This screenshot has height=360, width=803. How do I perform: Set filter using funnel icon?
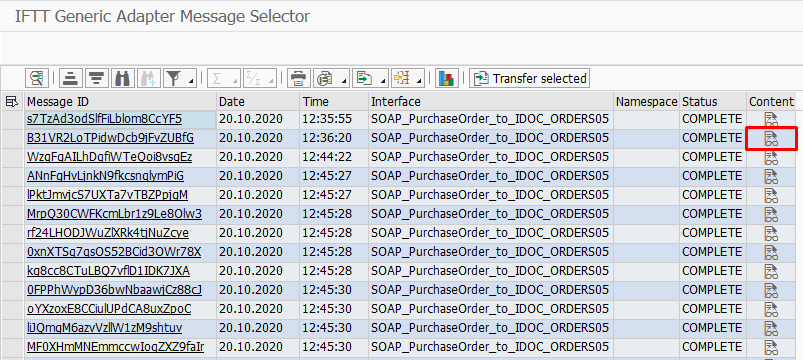175,78
